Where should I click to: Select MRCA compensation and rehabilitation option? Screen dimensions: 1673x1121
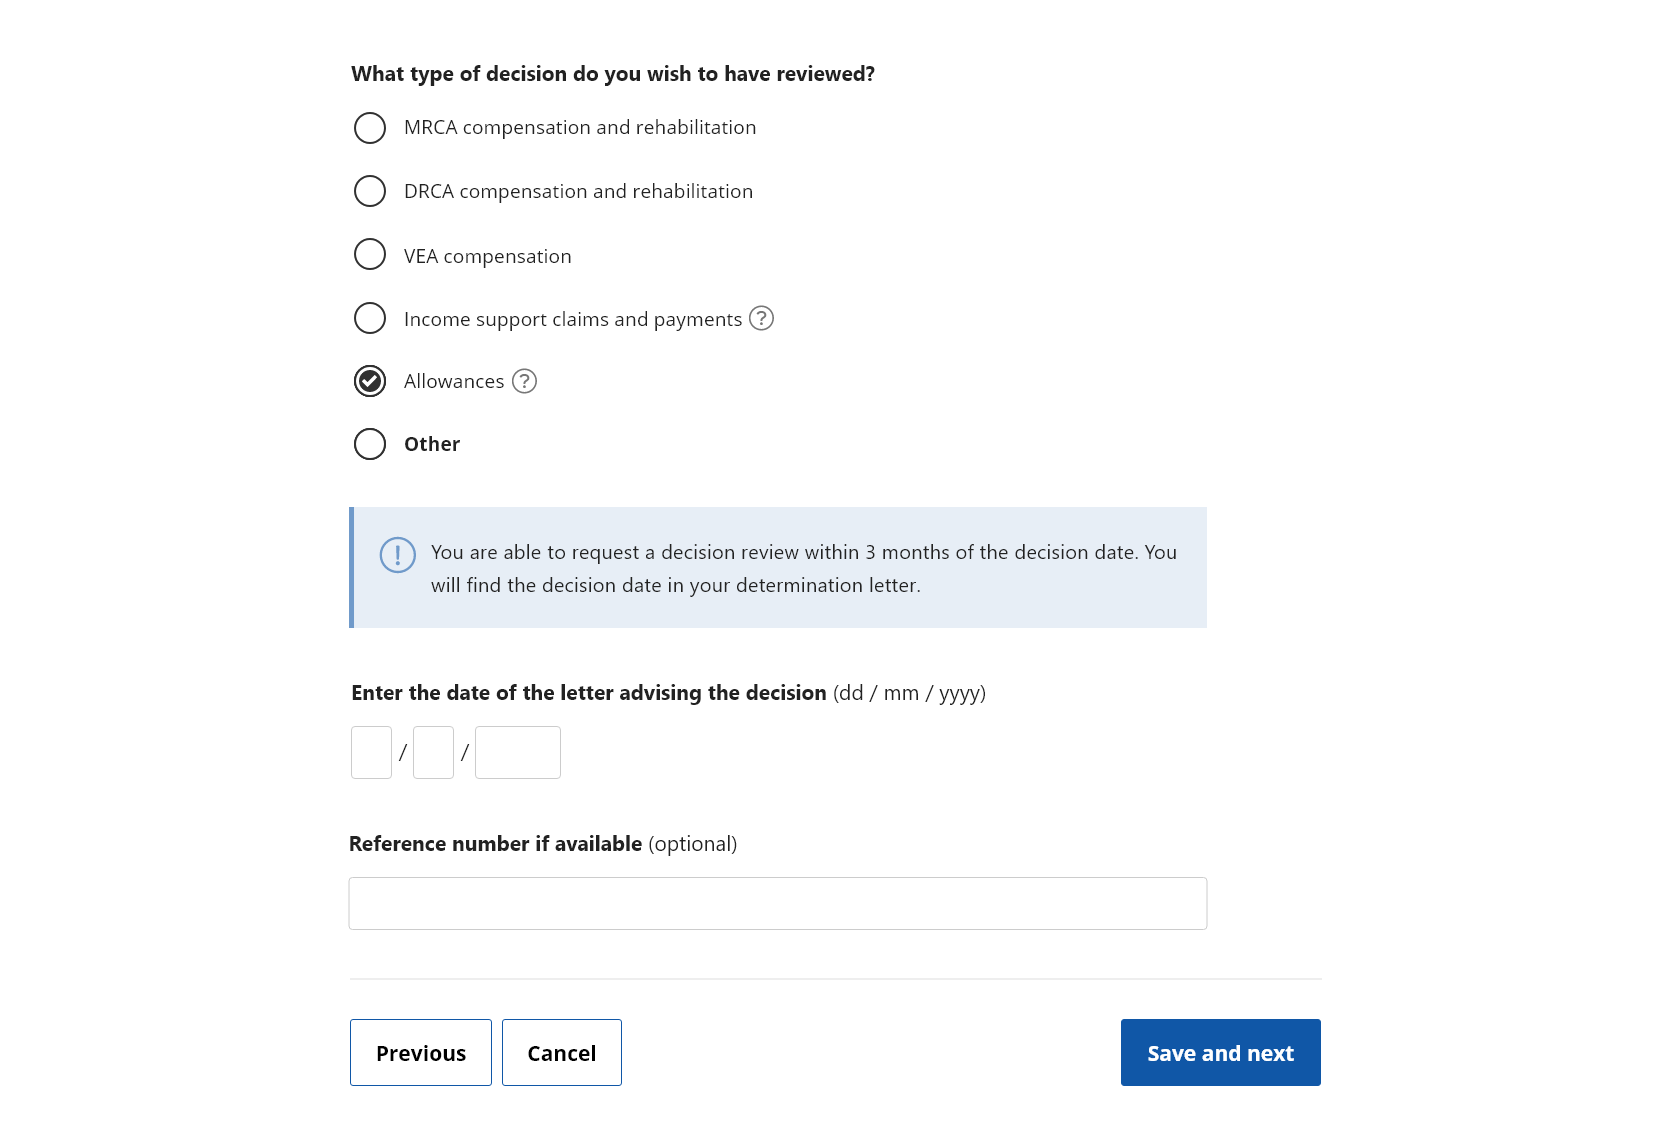pos(369,127)
